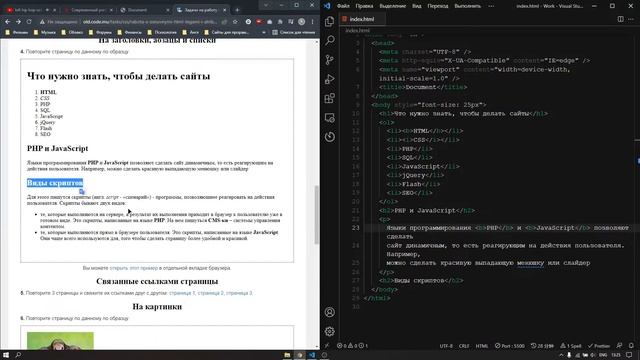
Task: Open the Правка menu in VS Code
Action: tap(364, 6)
